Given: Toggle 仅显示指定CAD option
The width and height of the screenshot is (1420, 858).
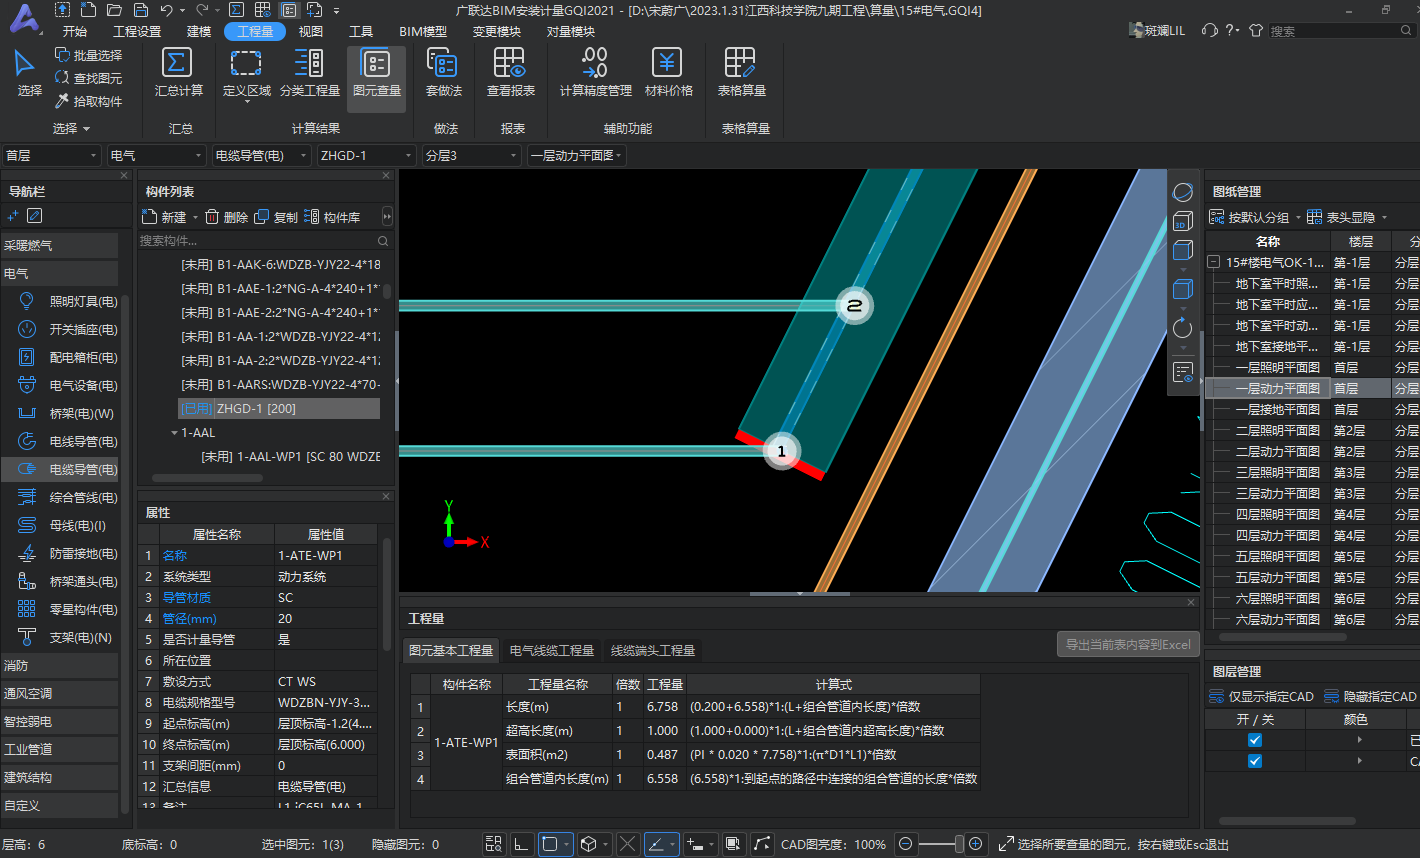Looking at the screenshot, I should click(1262, 696).
